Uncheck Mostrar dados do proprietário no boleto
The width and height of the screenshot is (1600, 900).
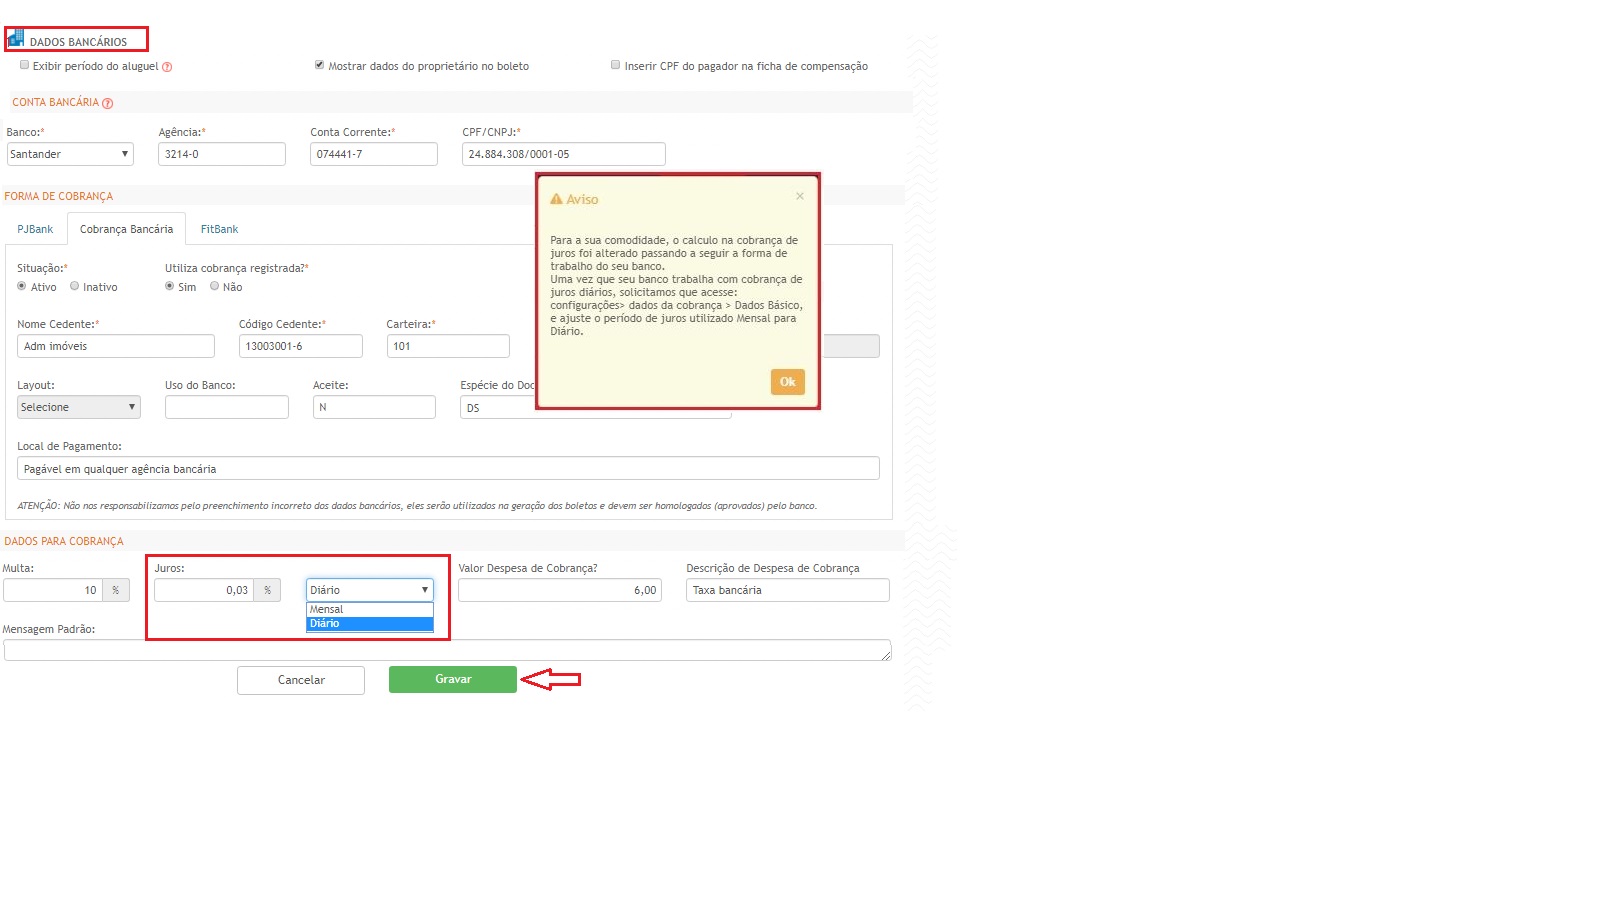(320, 65)
